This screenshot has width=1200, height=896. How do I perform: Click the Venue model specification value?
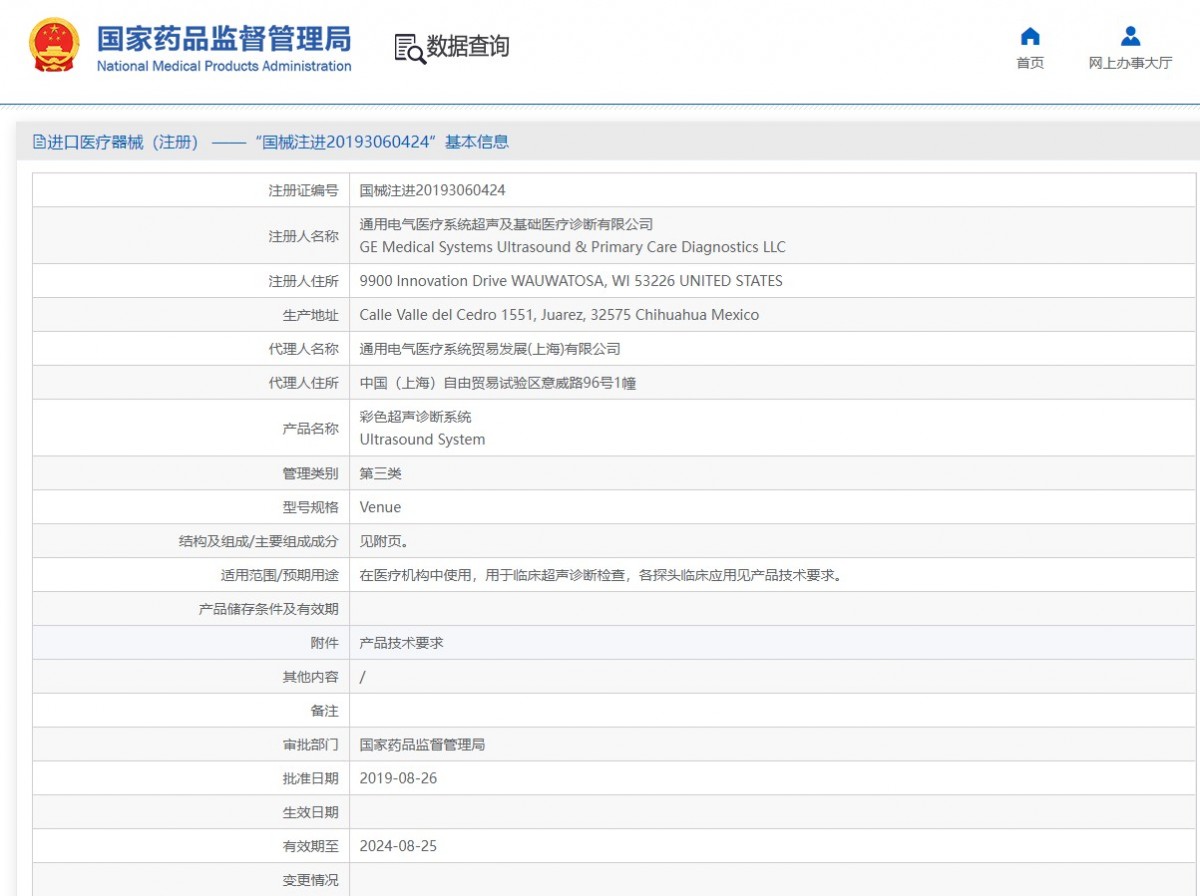click(x=380, y=507)
